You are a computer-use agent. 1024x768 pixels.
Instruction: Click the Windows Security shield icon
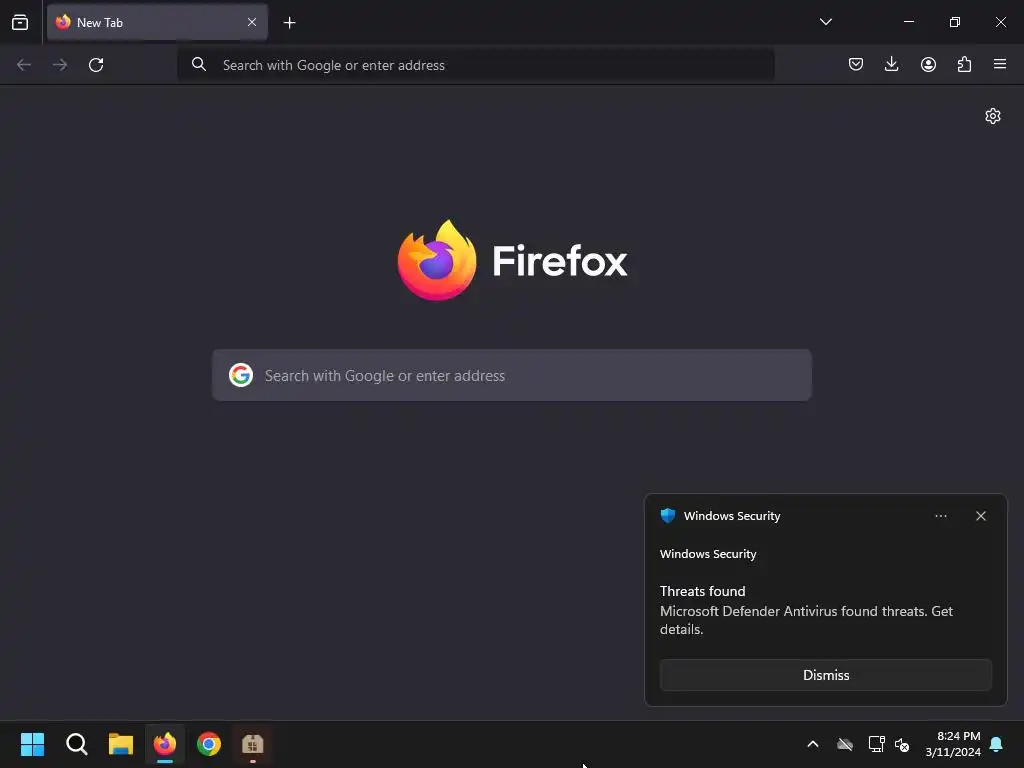pyautogui.click(x=667, y=516)
